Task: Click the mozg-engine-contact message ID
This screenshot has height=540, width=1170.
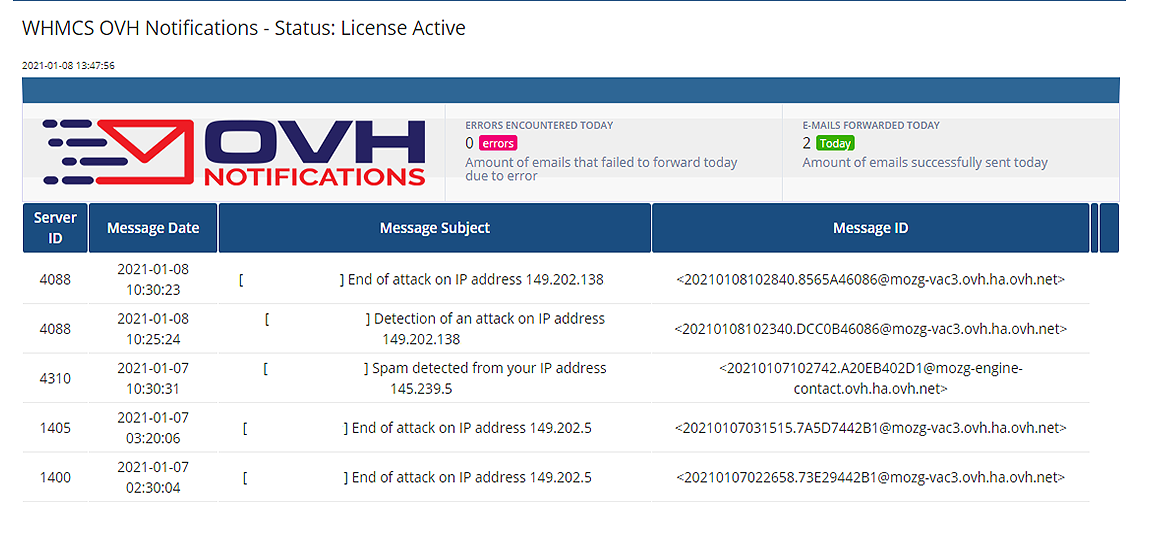Action: (x=870, y=378)
